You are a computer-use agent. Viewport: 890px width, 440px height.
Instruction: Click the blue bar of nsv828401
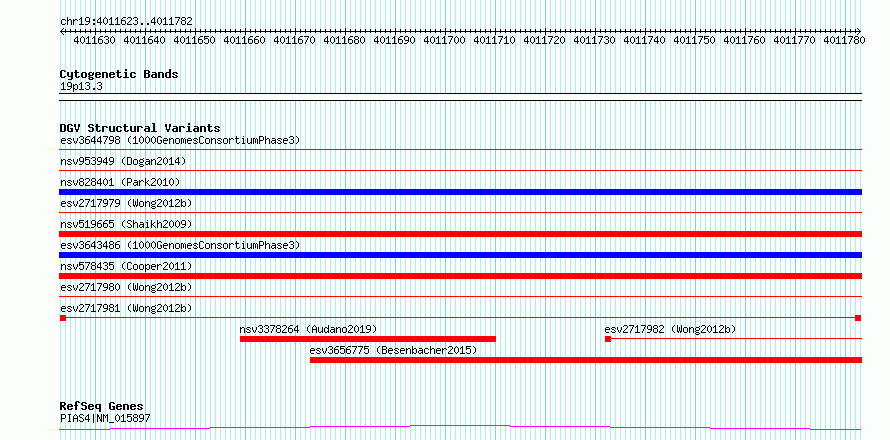pos(461,192)
